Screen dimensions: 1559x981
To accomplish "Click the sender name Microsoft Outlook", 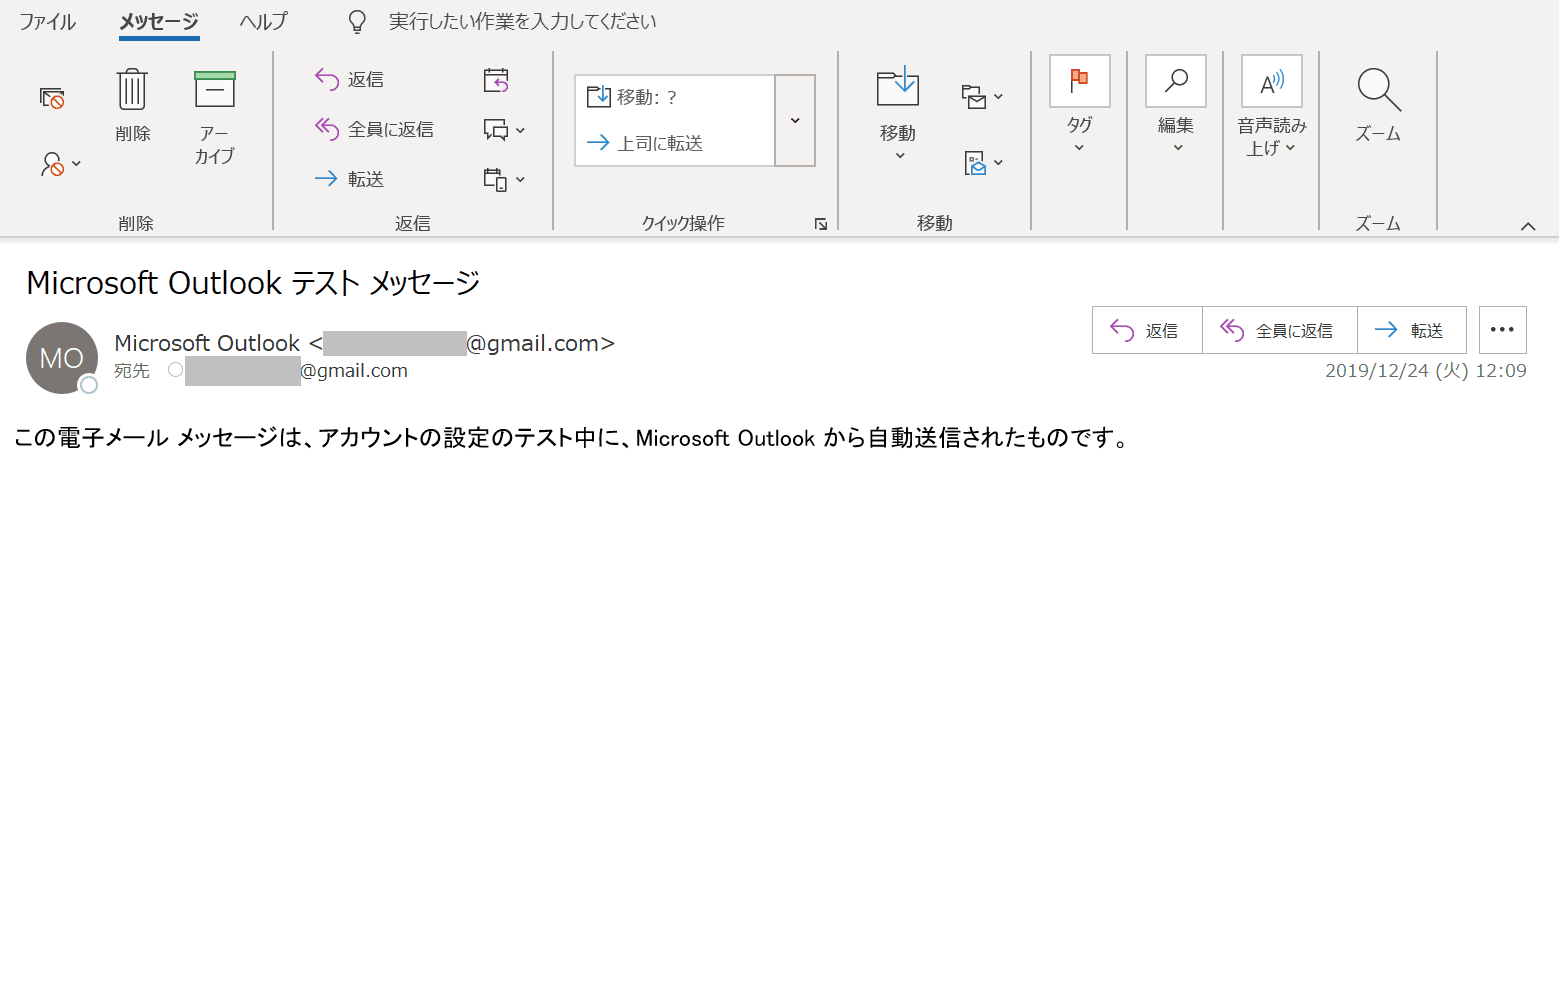I will tap(207, 343).
